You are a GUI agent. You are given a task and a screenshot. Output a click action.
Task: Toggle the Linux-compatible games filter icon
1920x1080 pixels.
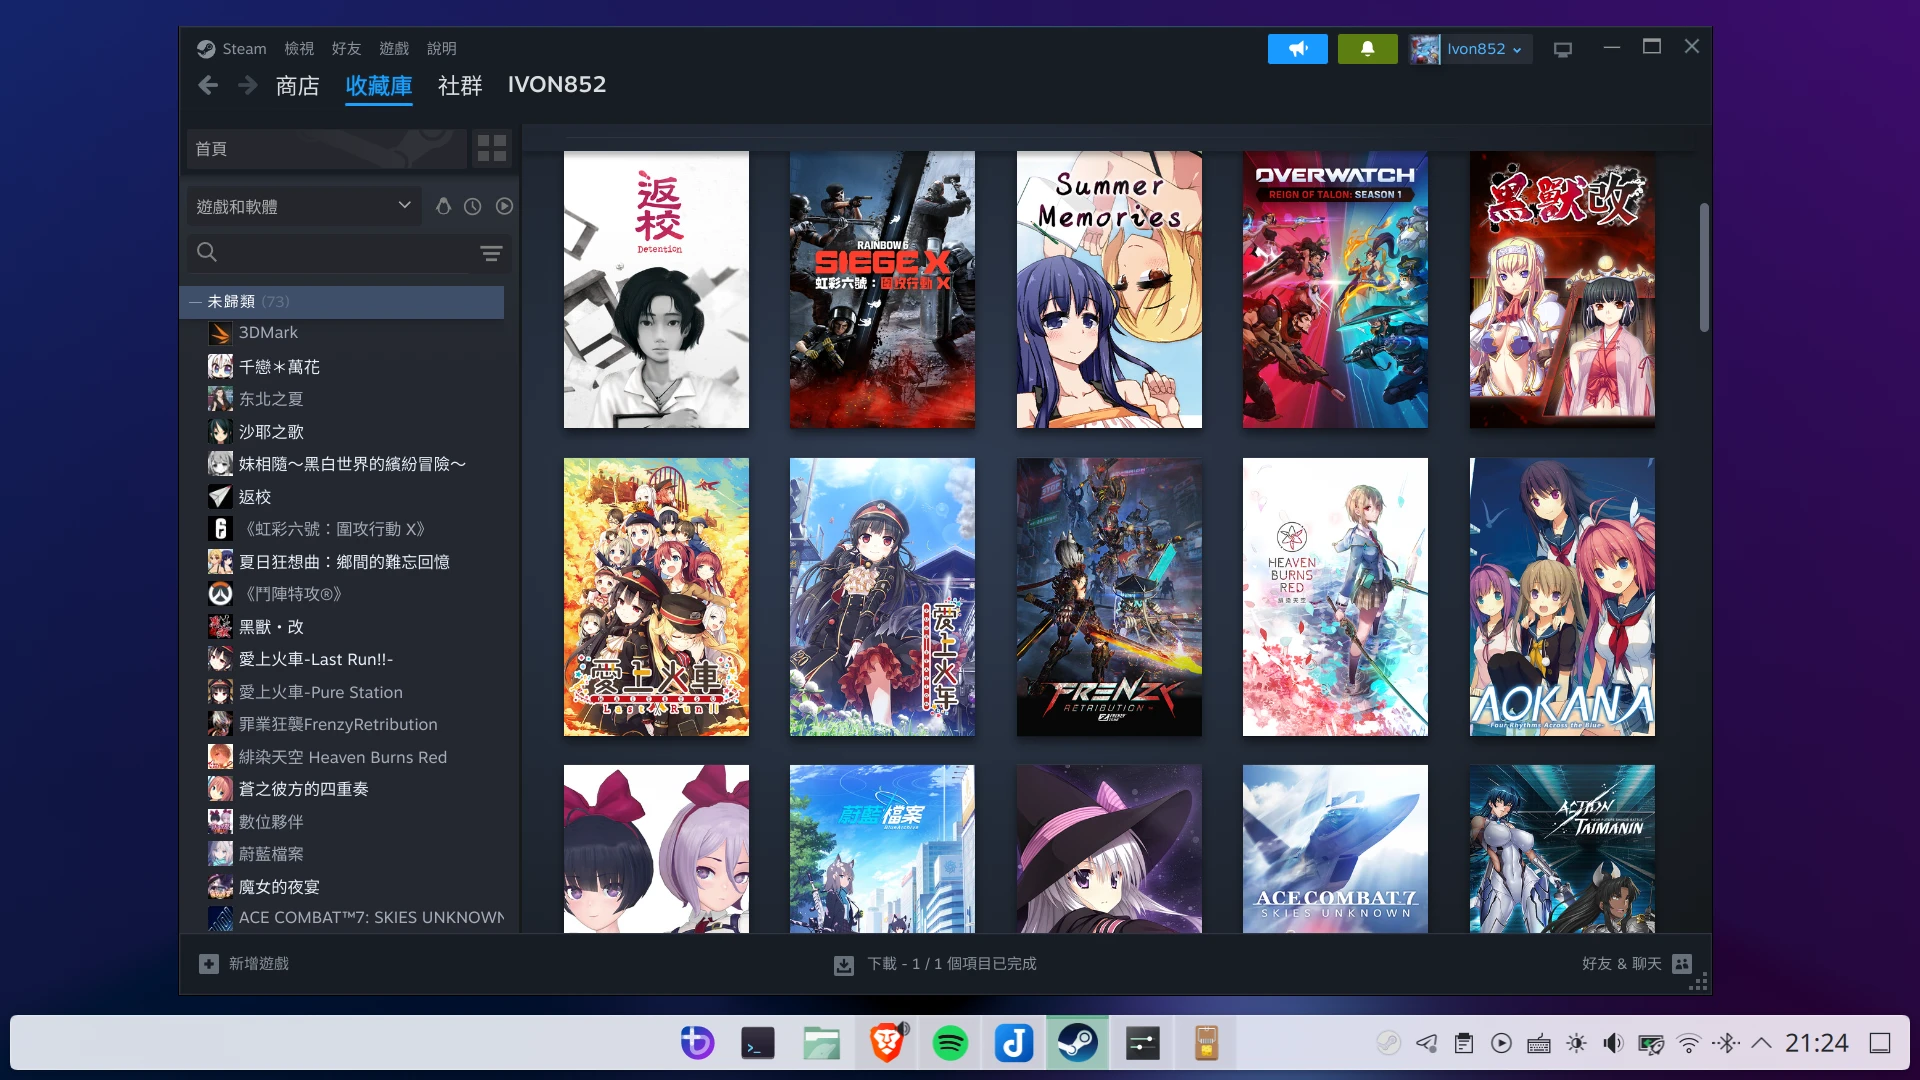pyautogui.click(x=443, y=206)
